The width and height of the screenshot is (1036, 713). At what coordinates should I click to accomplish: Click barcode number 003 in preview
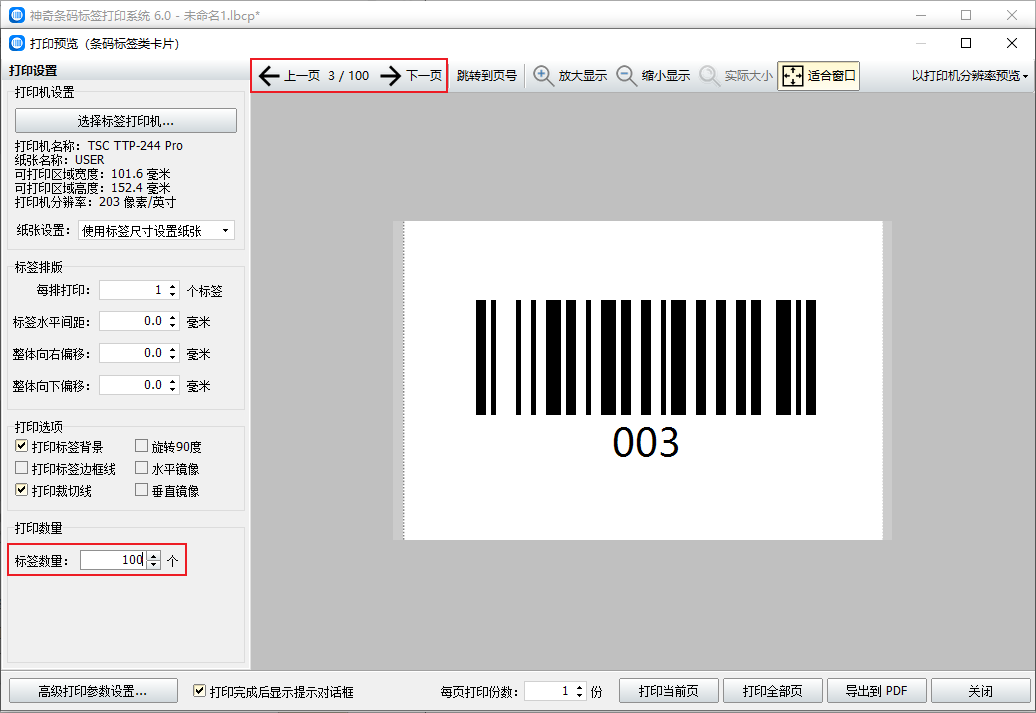(x=646, y=442)
